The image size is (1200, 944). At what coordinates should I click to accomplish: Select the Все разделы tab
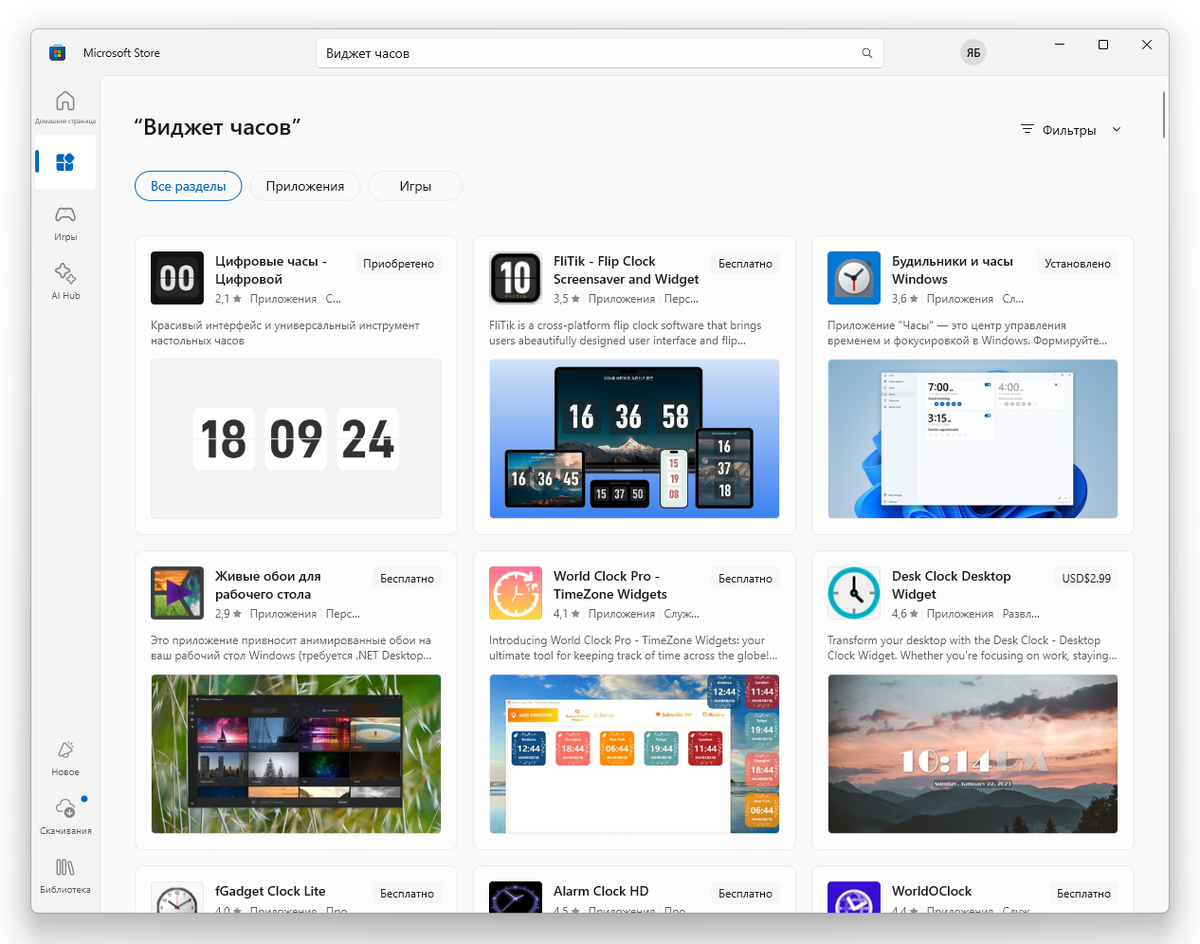pyautogui.click(x=188, y=186)
